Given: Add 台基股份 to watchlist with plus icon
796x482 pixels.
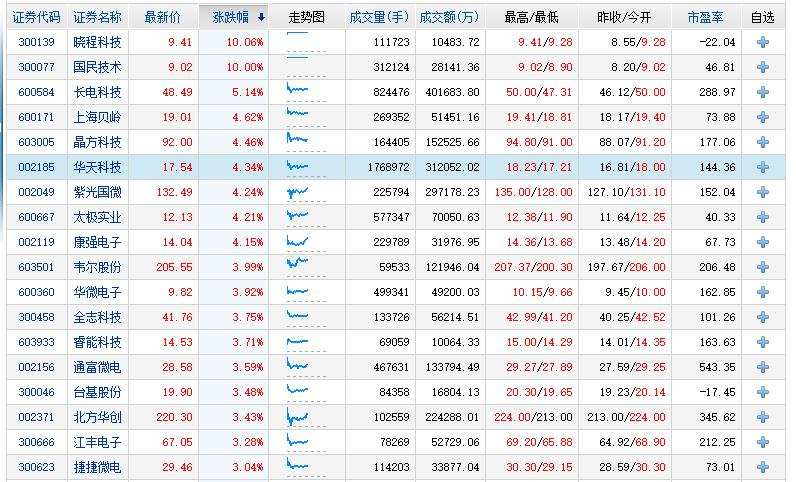Looking at the screenshot, I should coord(762,392).
